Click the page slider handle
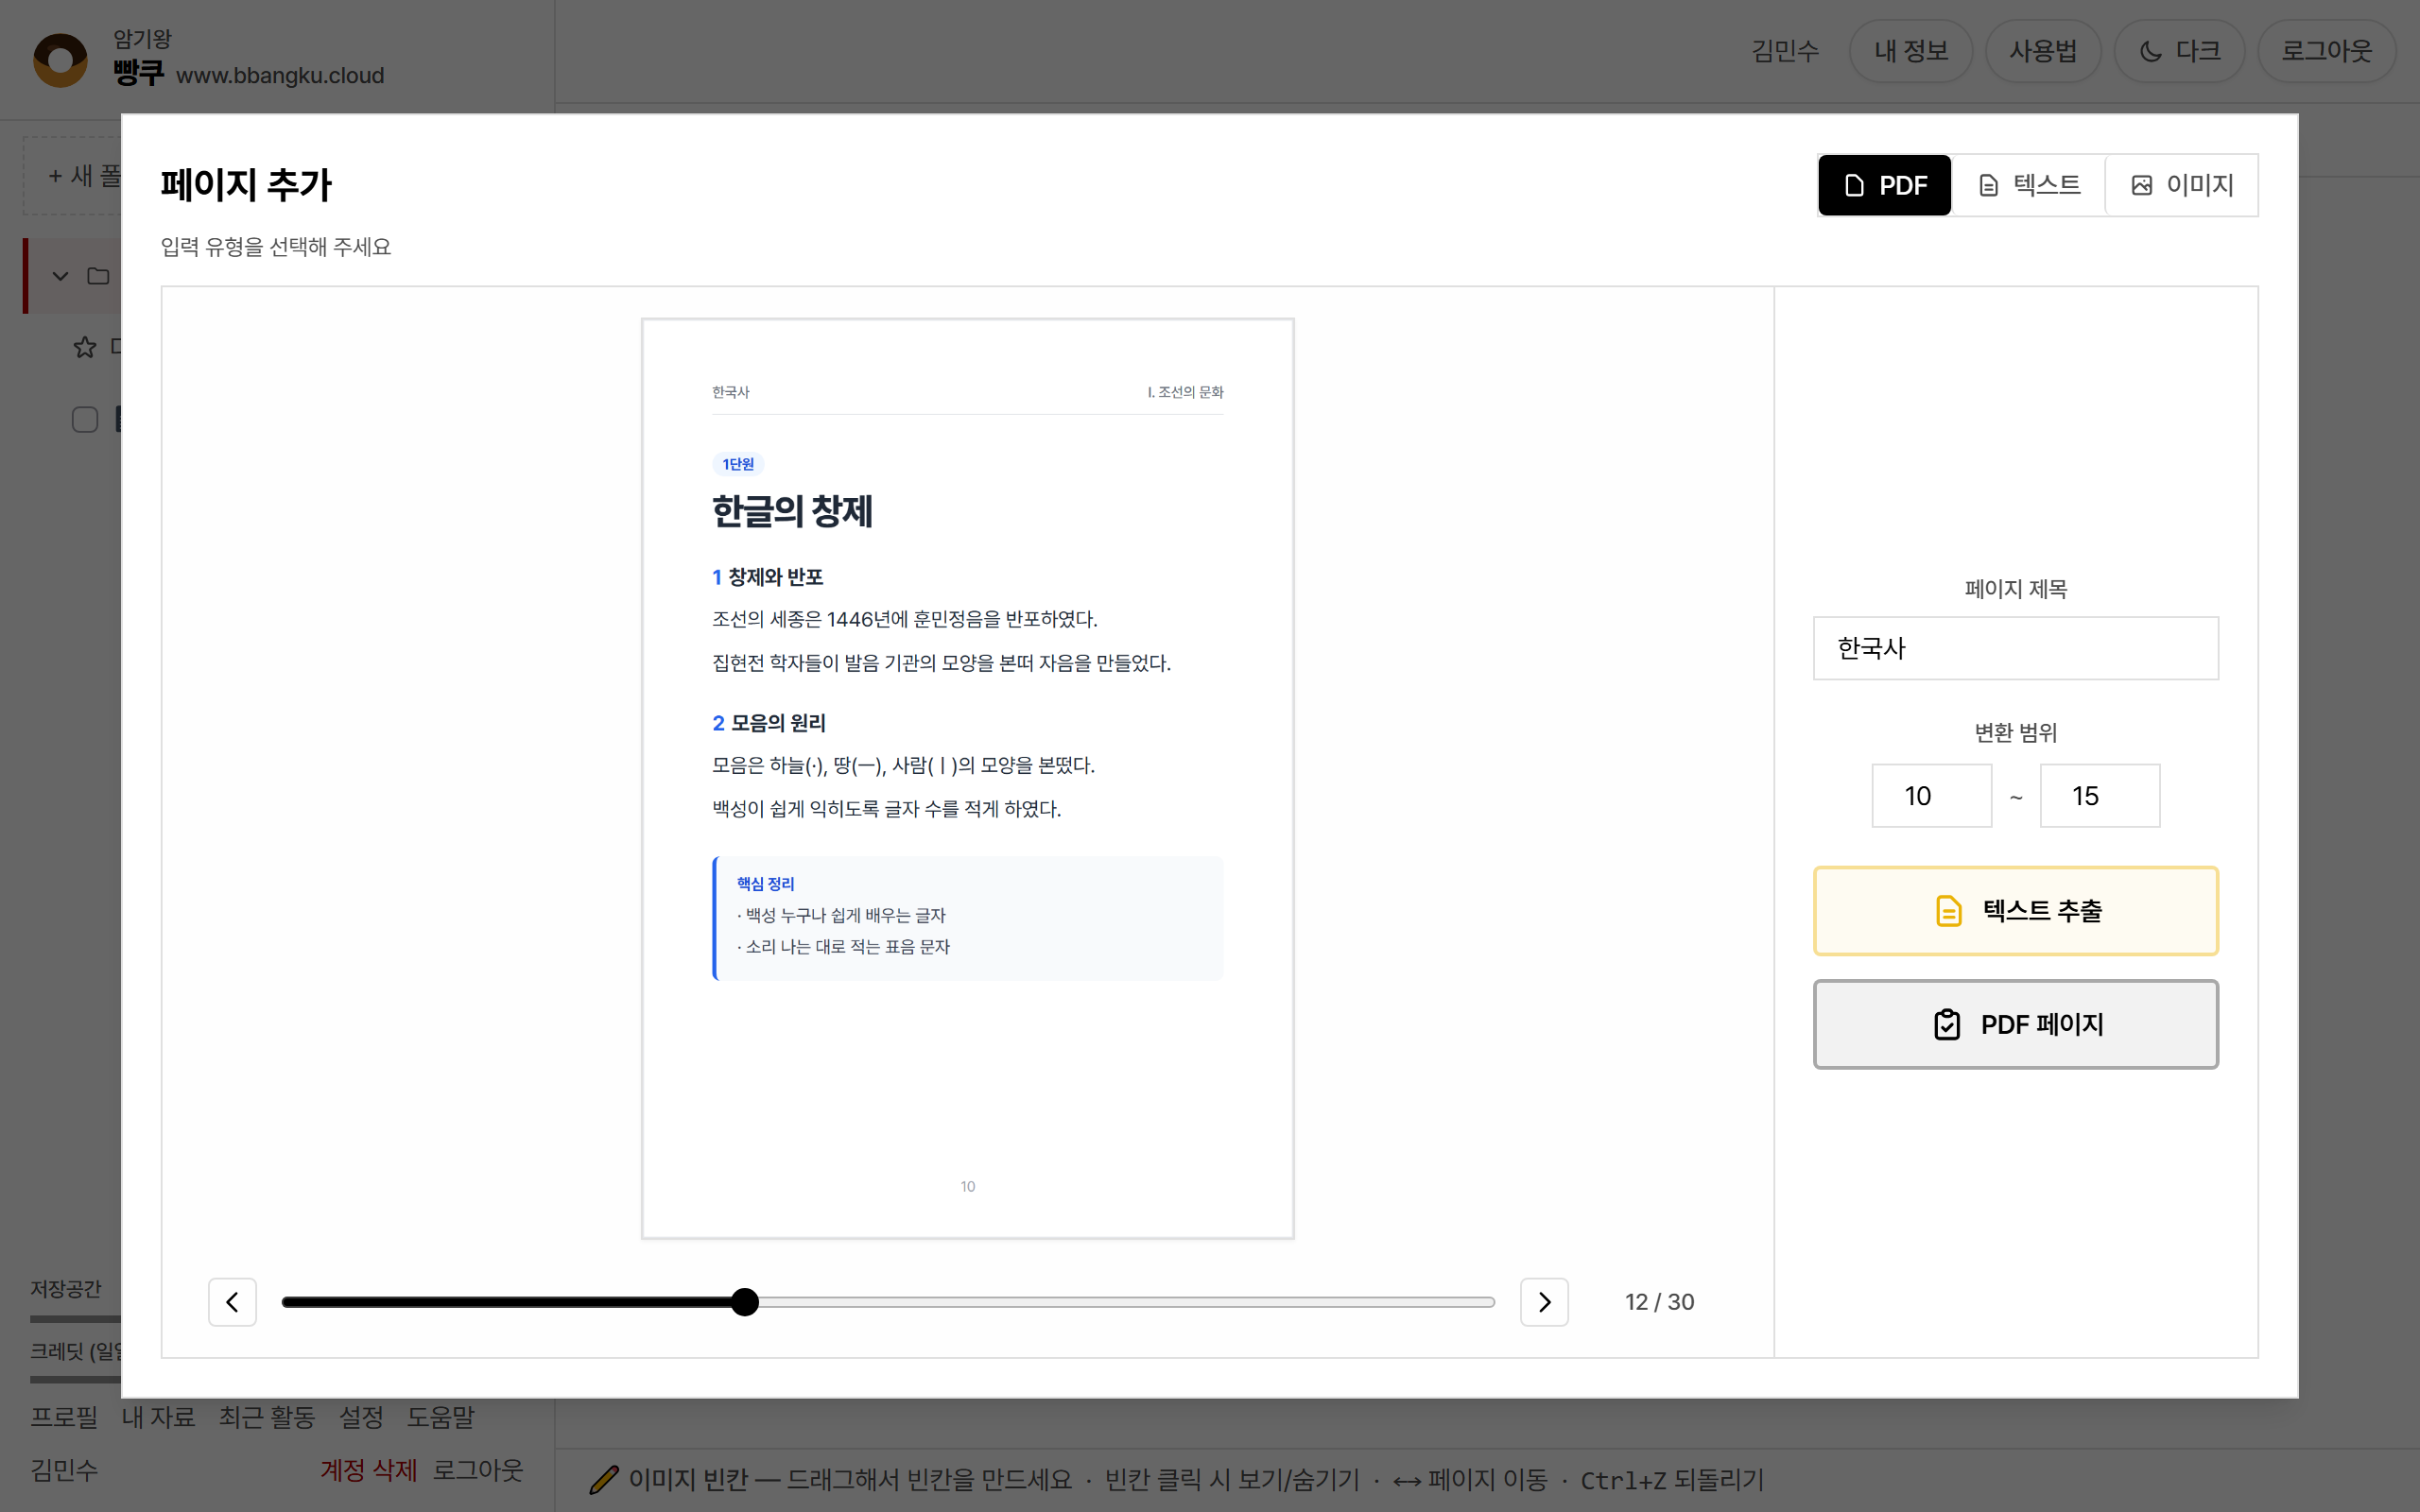2420x1512 pixels. [744, 1301]
